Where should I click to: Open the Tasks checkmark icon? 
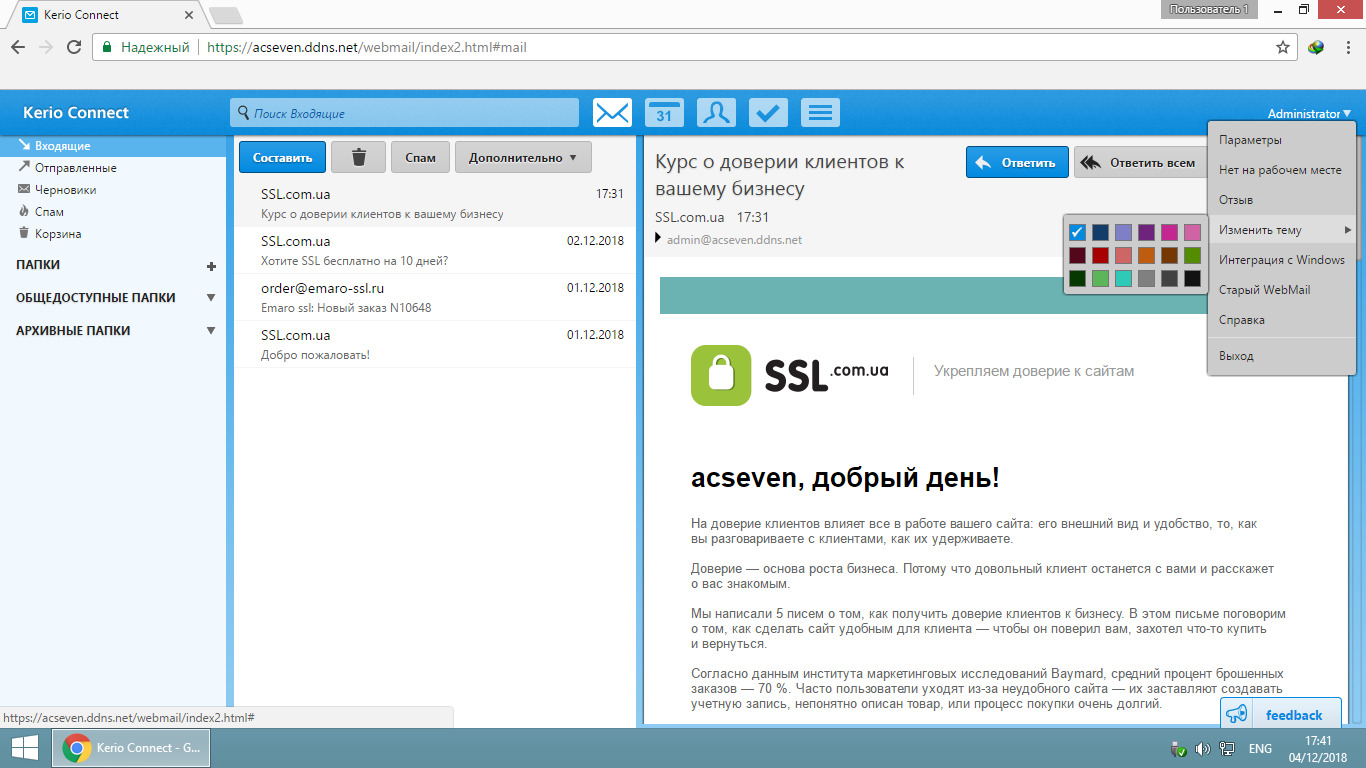[768, 113]
